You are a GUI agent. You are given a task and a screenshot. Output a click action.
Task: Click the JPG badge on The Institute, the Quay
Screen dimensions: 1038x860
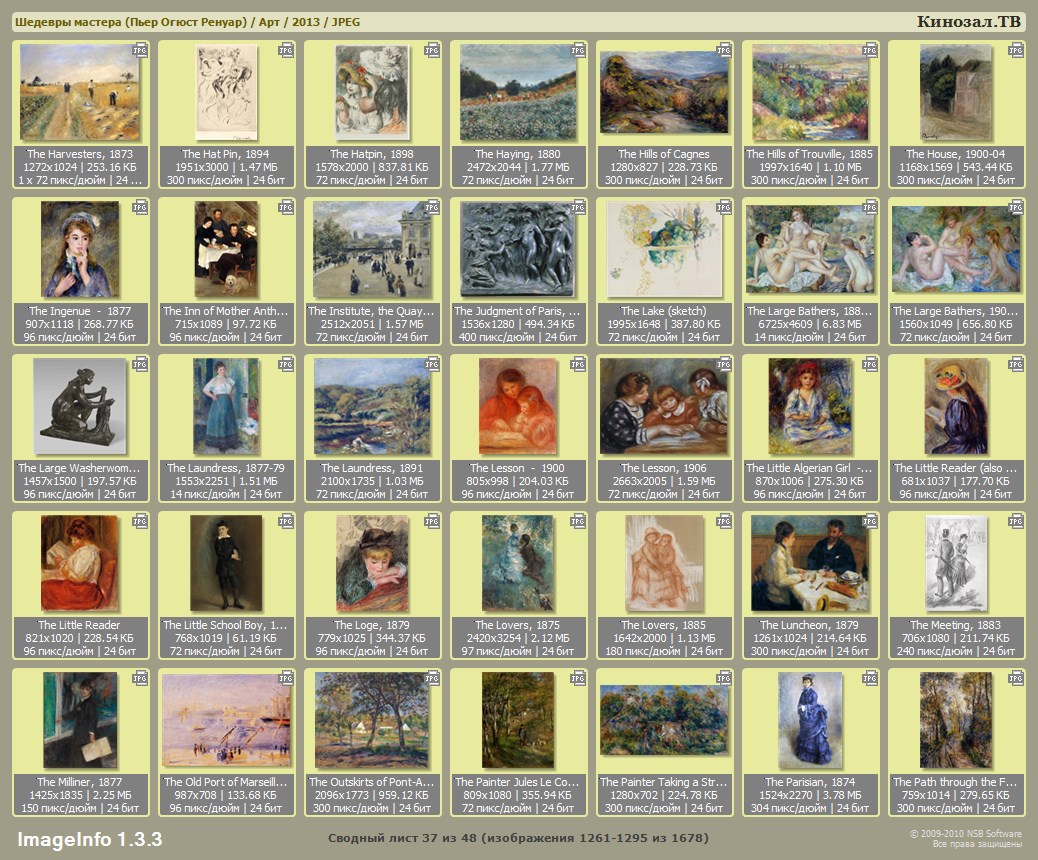pyautogui.click(x=432, y=207)
